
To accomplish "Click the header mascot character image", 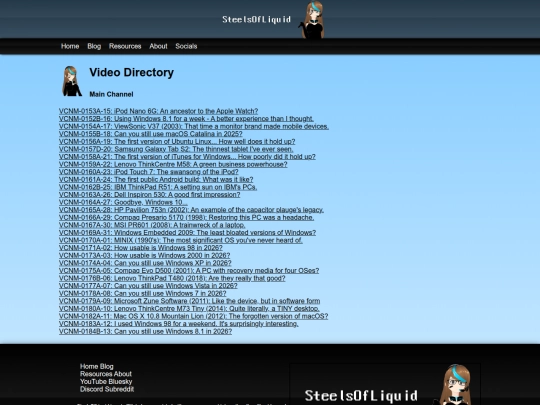I will point(312,19).
